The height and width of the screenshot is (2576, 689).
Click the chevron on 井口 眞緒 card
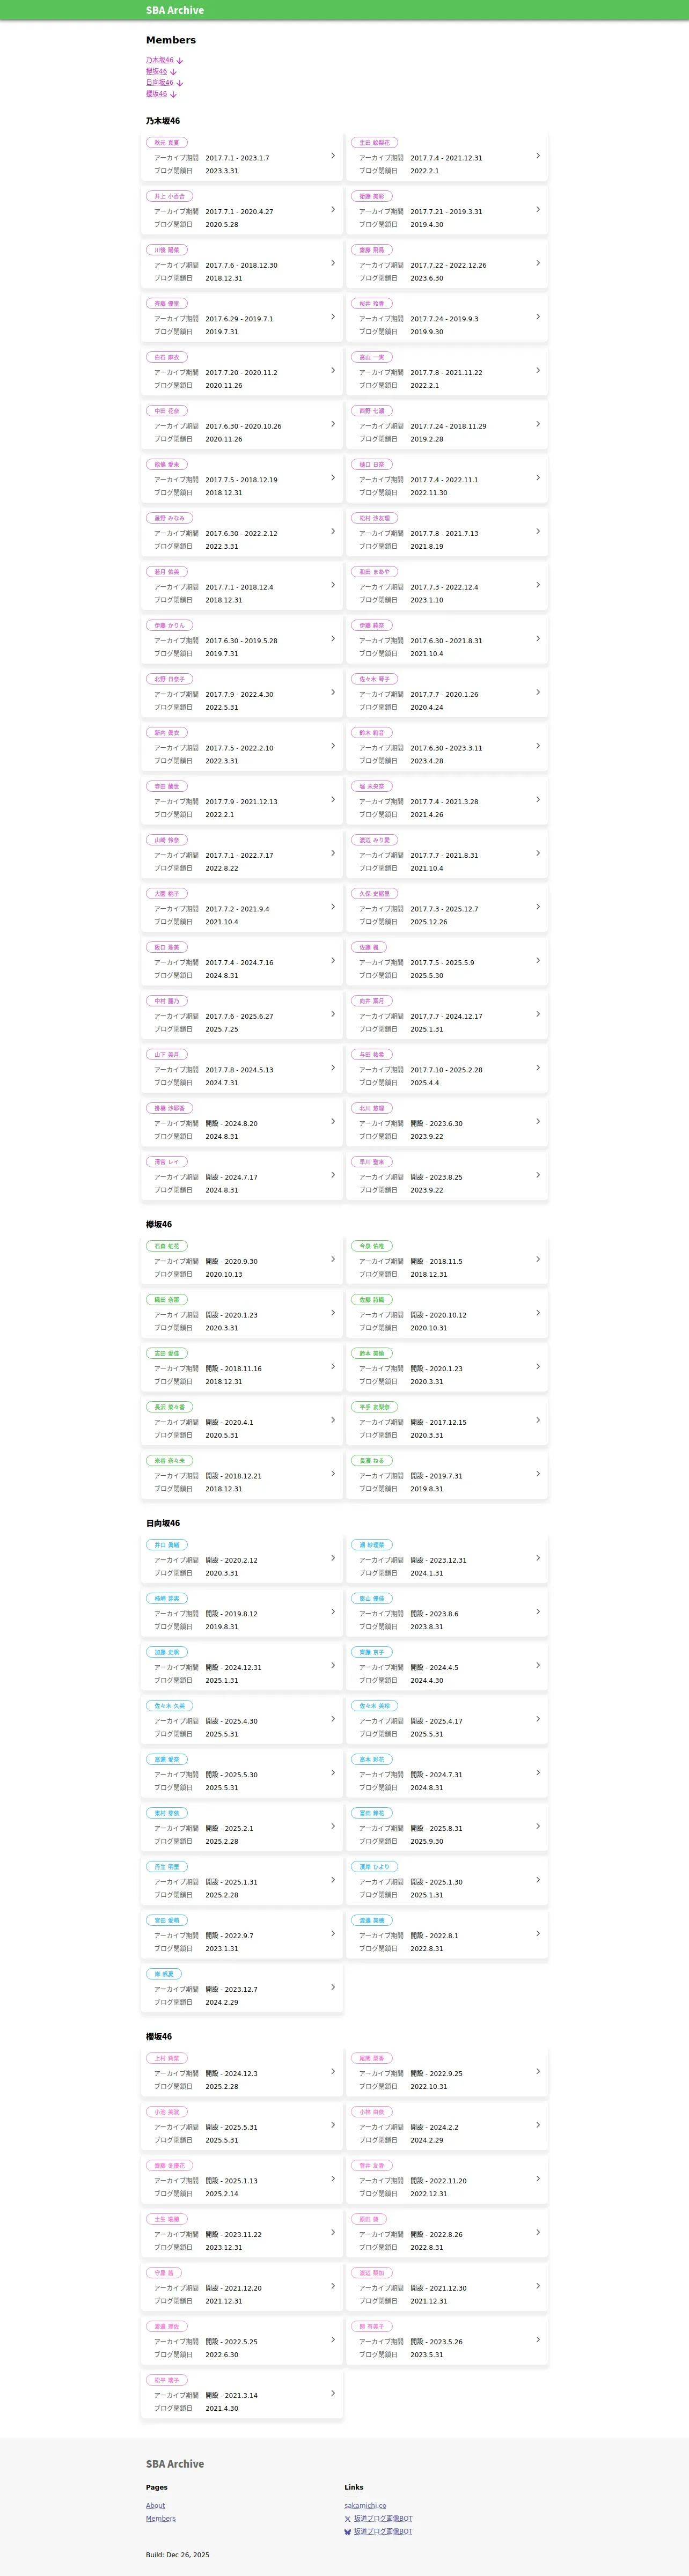pos(333,1558)
